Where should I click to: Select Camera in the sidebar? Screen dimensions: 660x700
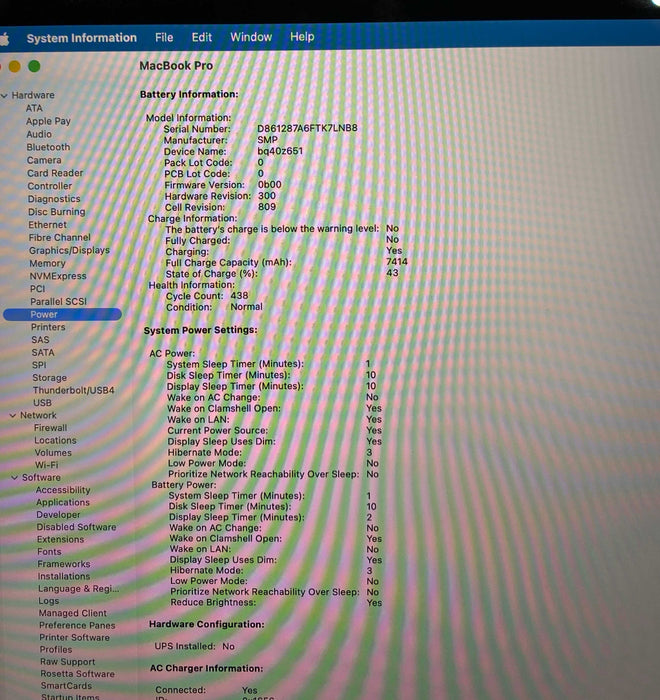pos(44,160)
